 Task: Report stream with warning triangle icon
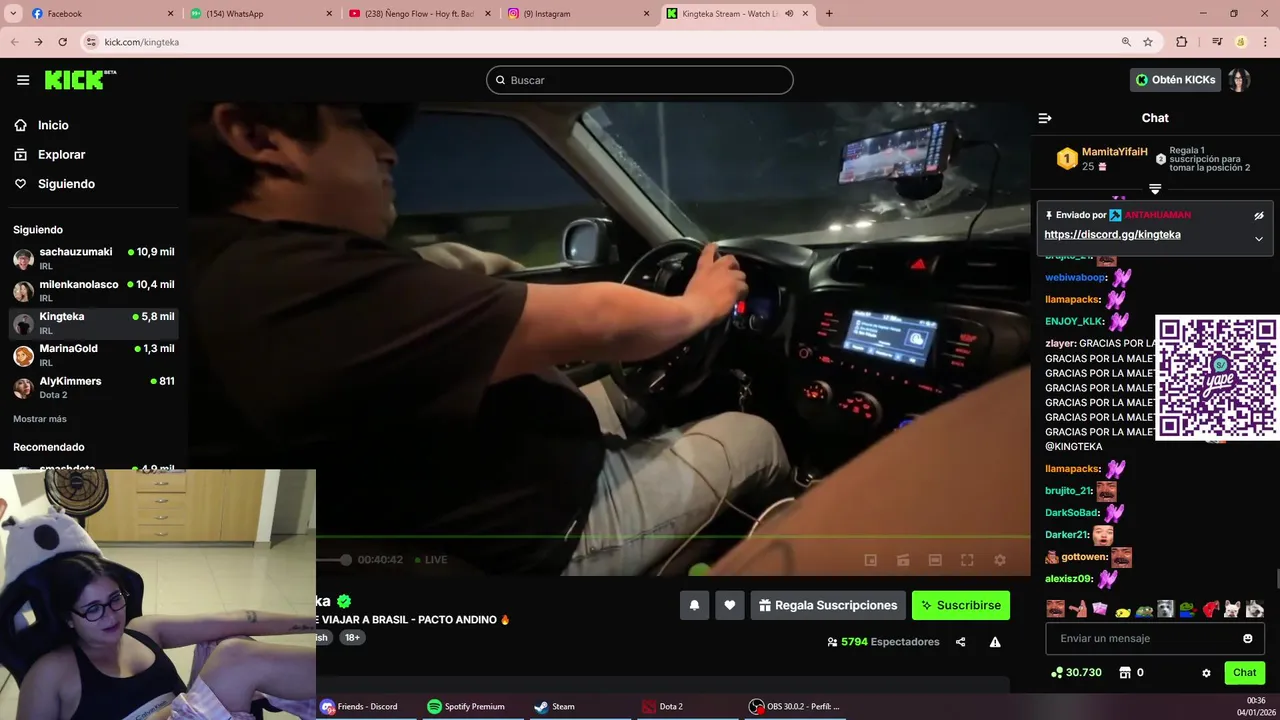point(995,642)
